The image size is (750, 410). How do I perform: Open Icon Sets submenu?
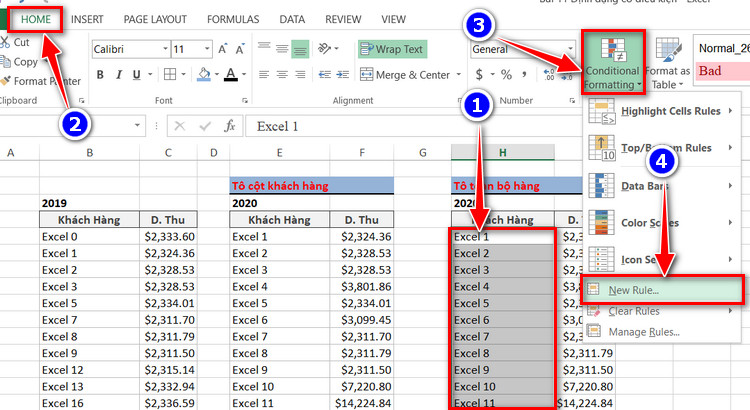[662, 259]
